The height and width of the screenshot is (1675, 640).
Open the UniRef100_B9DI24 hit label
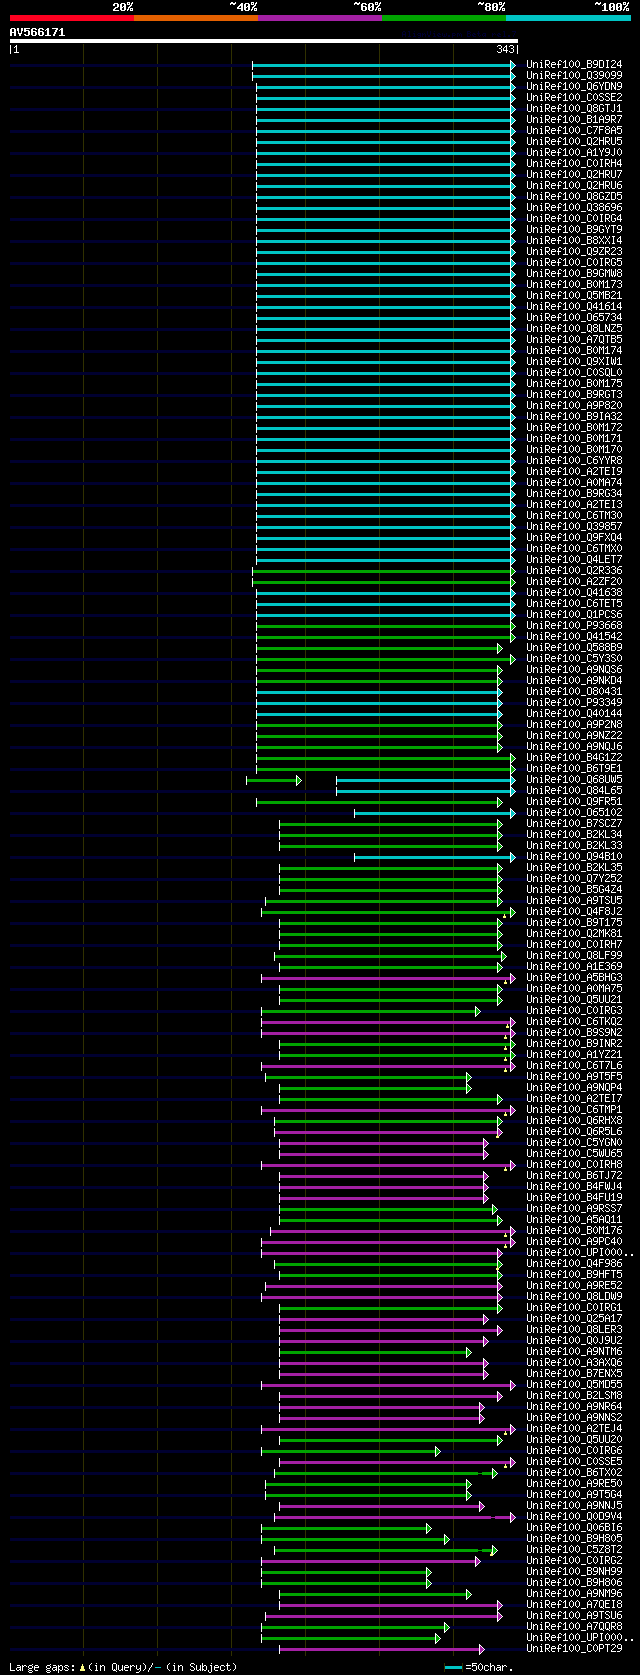coord(574,65)
